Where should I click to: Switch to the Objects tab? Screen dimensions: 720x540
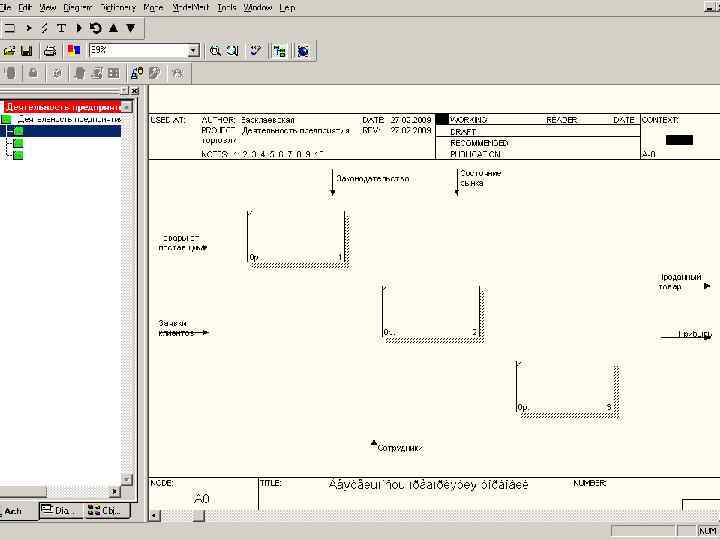tap(107, 511)
